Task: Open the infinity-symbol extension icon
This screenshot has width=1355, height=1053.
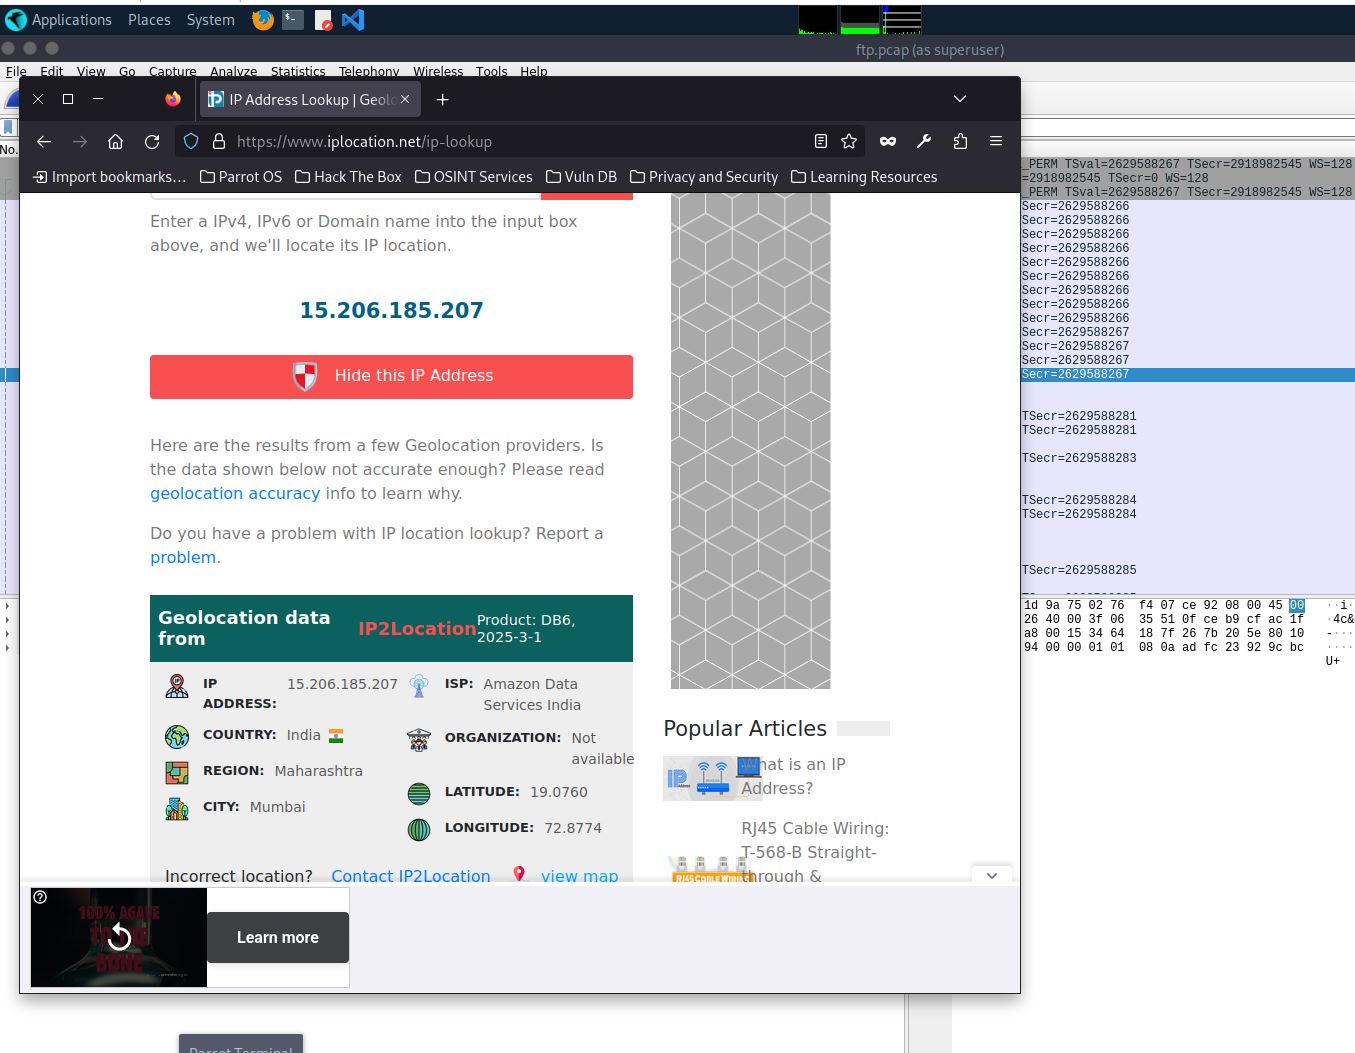Action: point(888,141)
